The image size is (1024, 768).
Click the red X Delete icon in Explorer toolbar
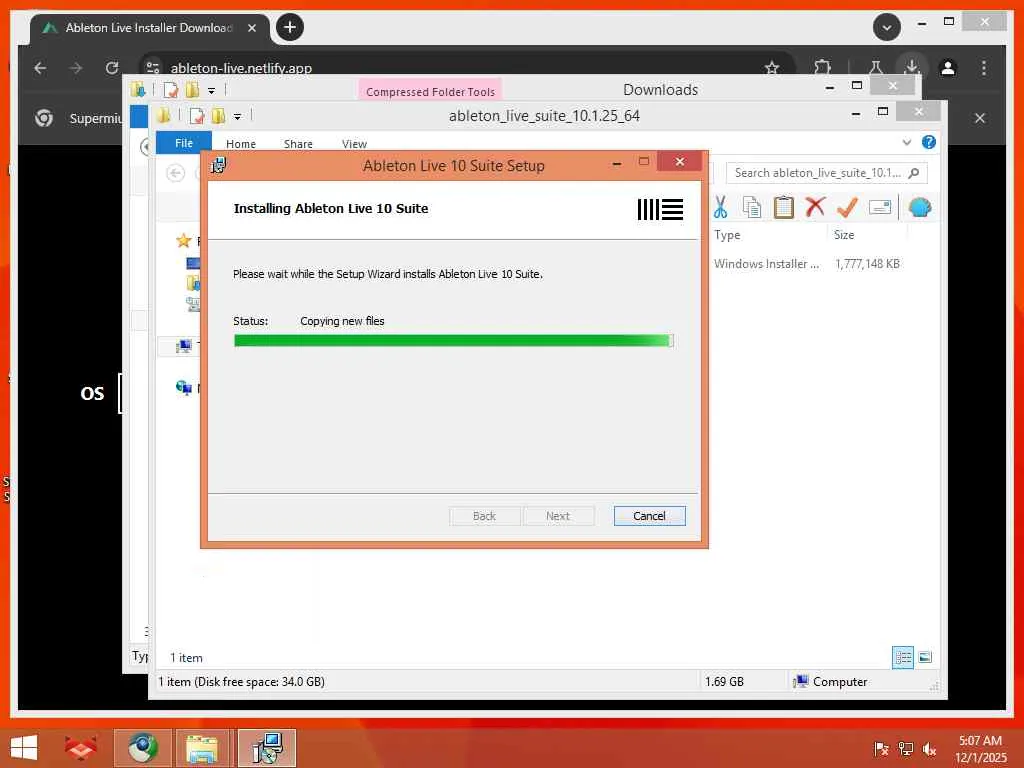tap(815, 207)
